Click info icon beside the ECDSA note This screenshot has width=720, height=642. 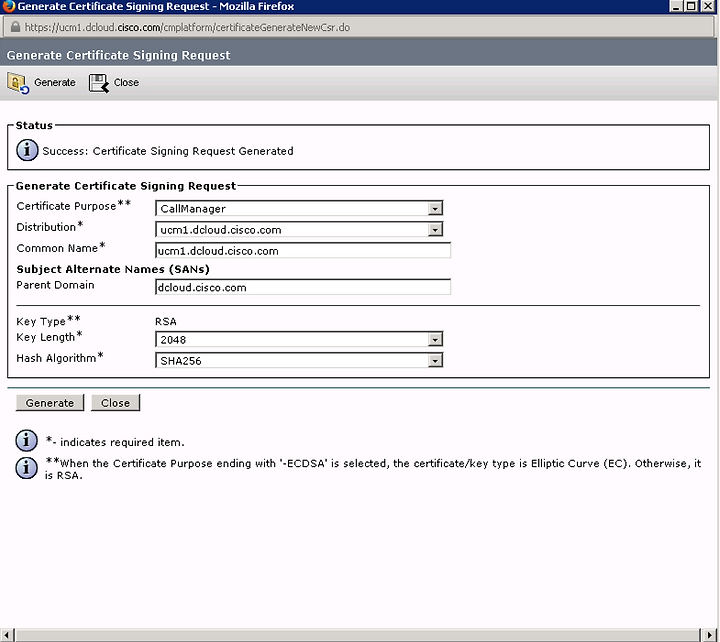click(27, 468)
